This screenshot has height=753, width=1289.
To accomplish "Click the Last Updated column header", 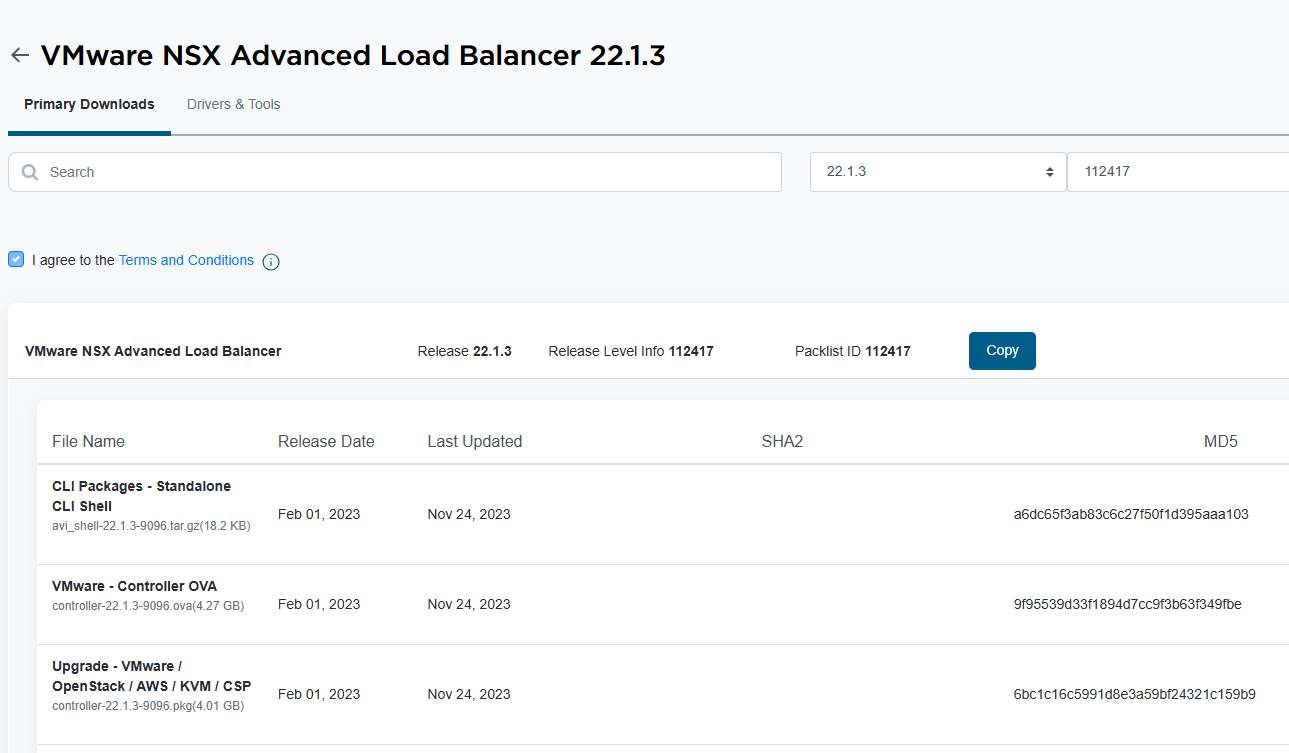I will [475, 441].
